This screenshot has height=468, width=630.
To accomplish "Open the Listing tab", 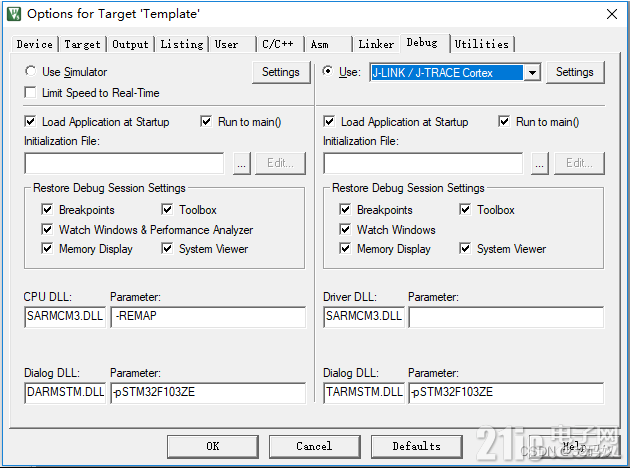I will click(182, 44).
